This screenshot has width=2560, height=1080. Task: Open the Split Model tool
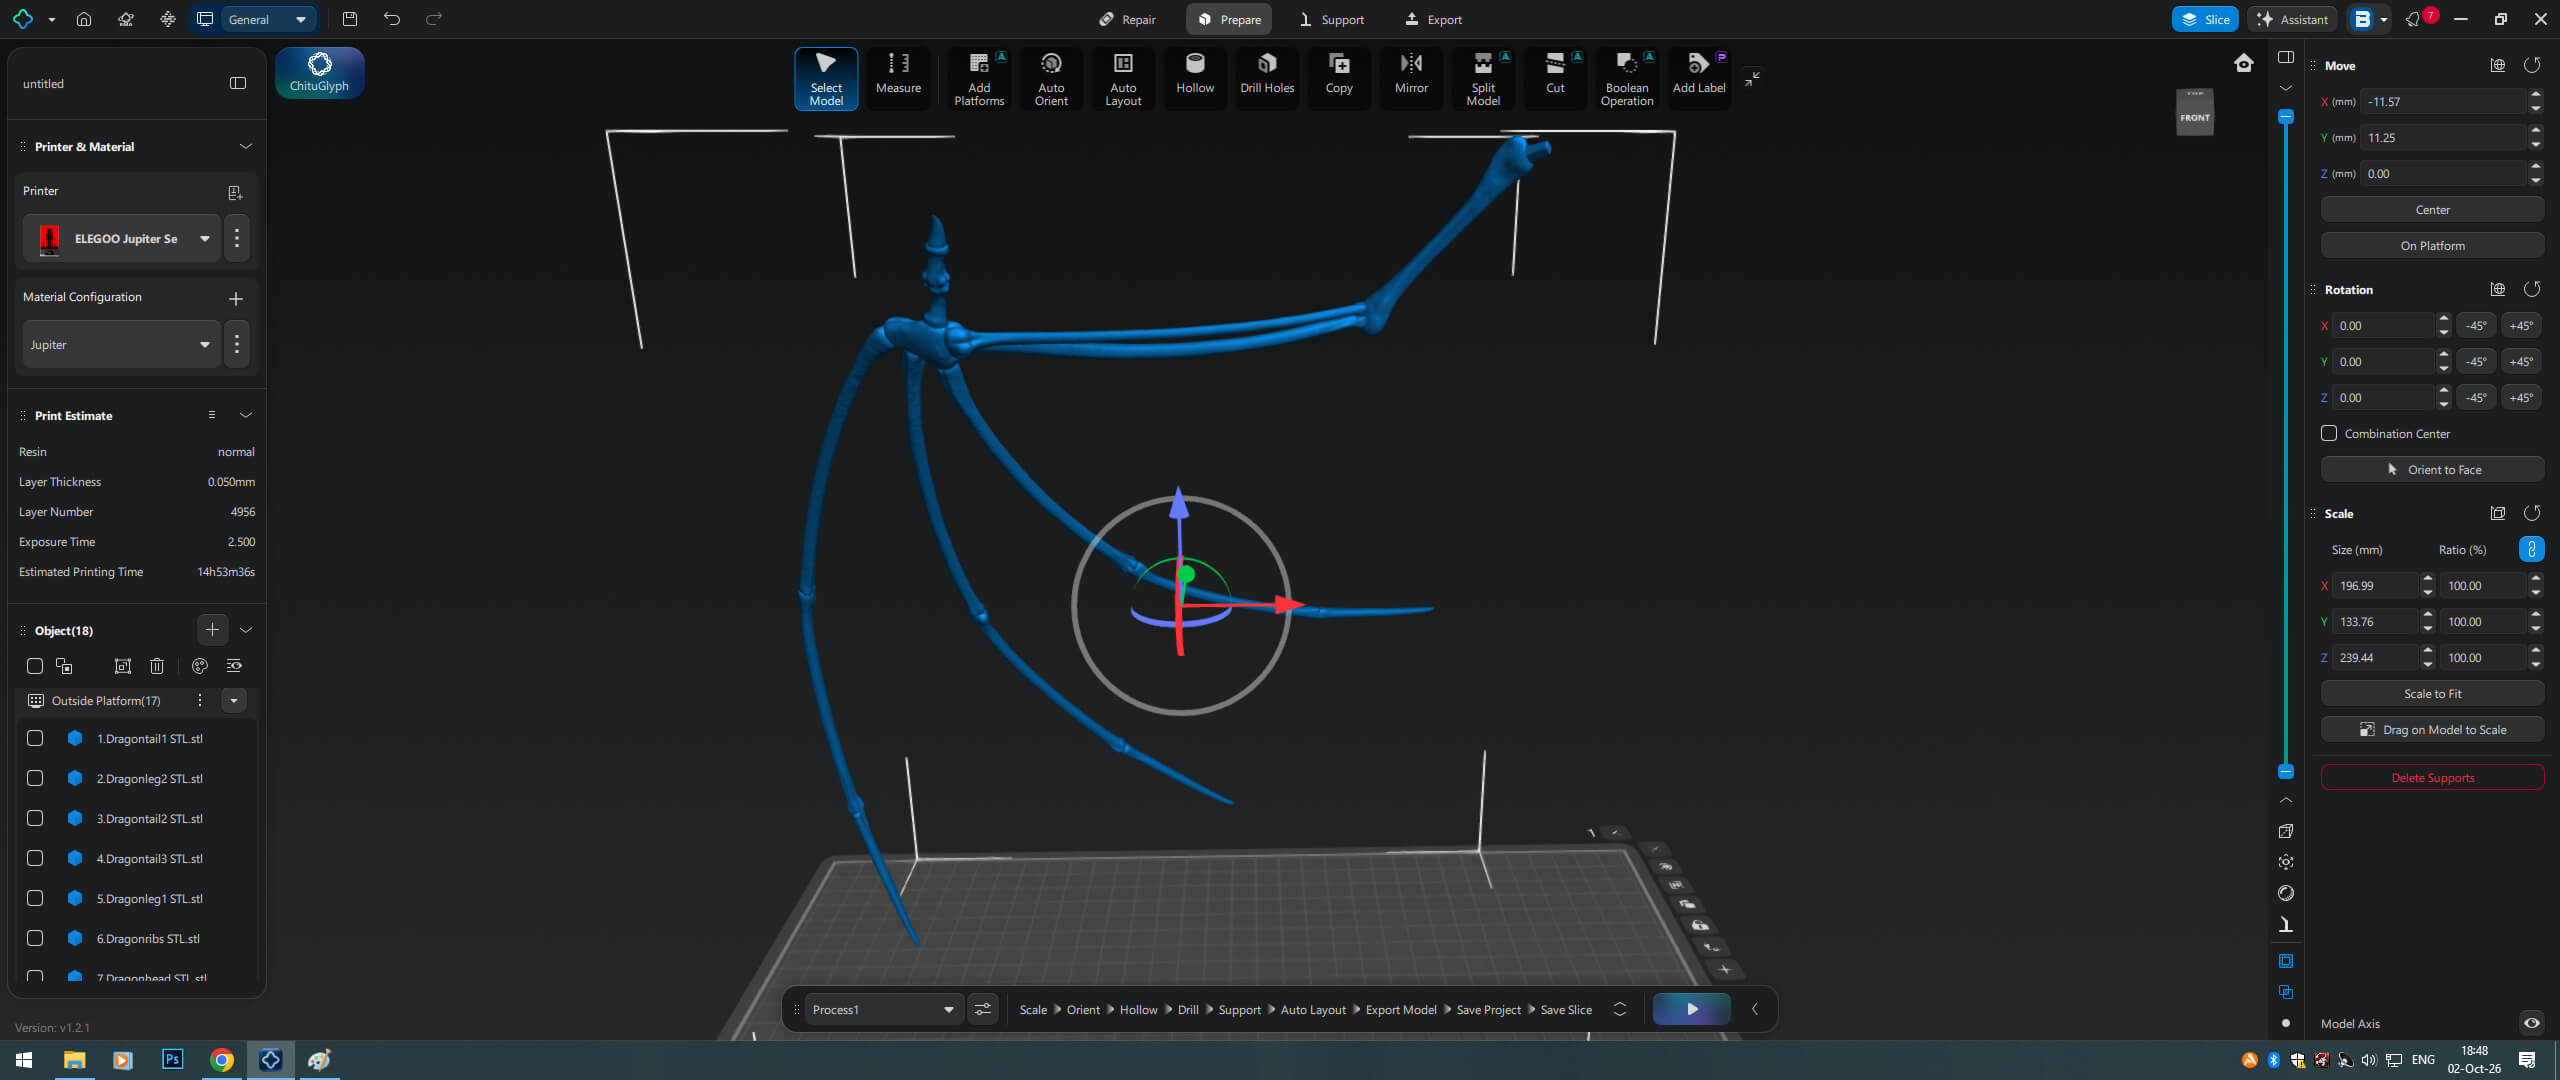[1483, 77]
